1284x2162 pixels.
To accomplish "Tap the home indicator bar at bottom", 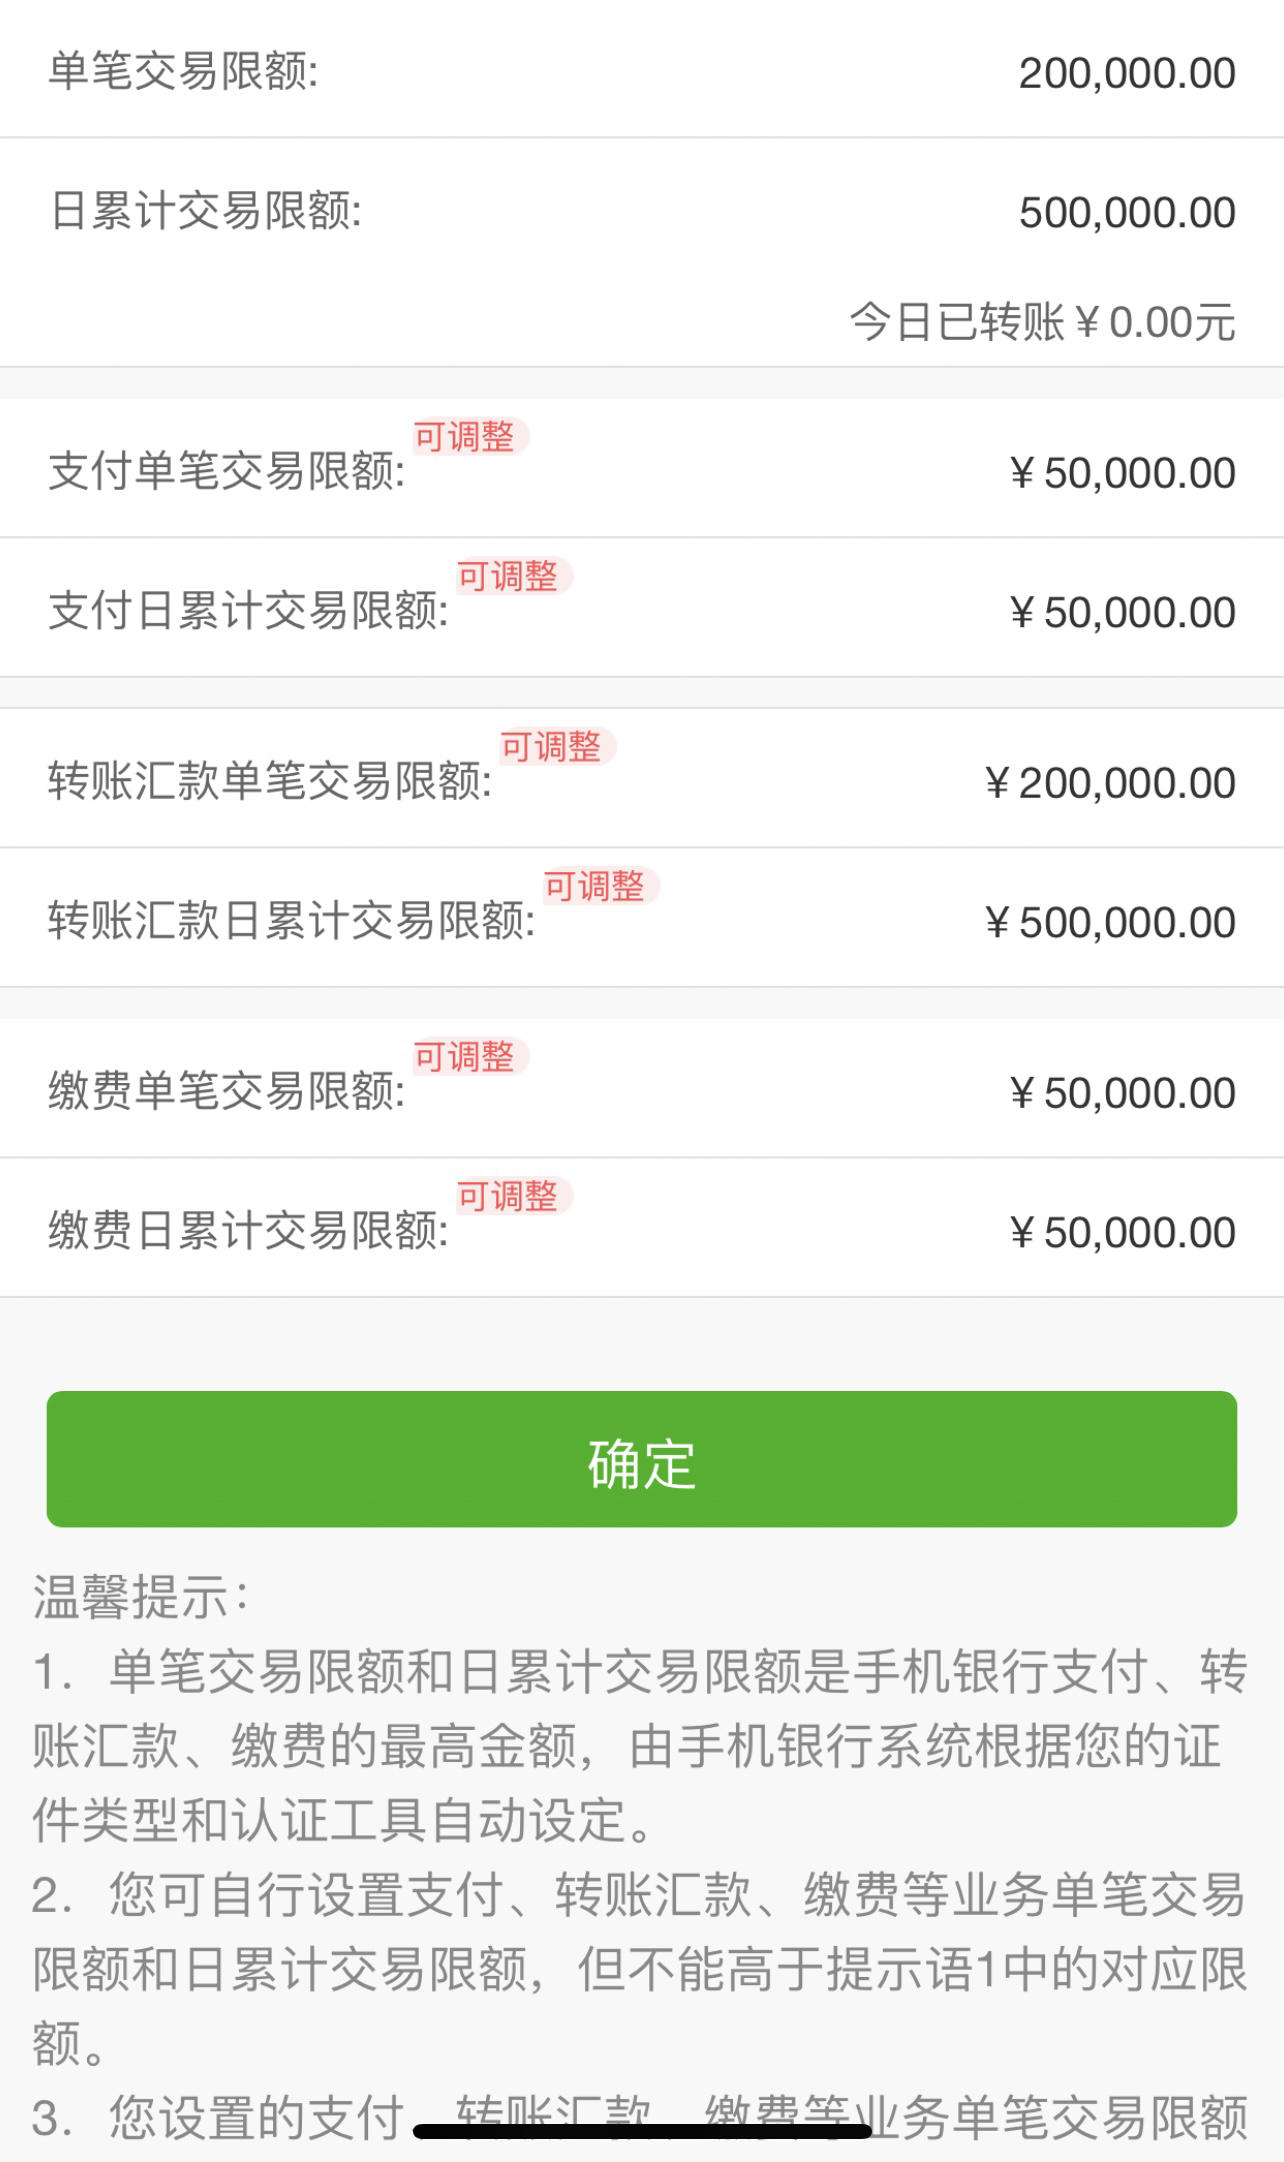I will click(642, 2131).
